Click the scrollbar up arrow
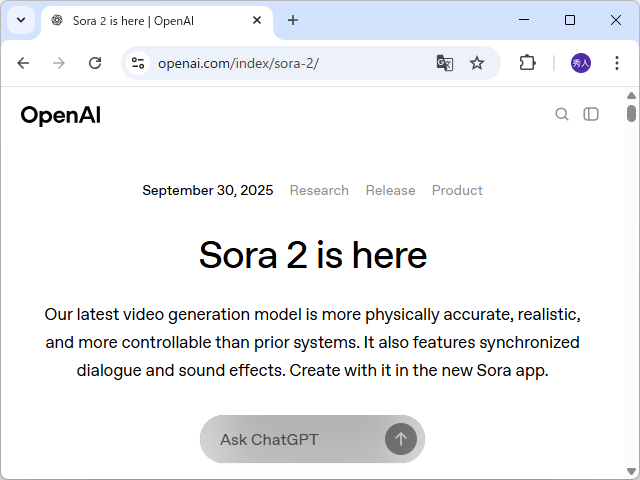Image resolution: width=640 pixels, height=480 pixels. pyautogui.click(x=631, y=95)
